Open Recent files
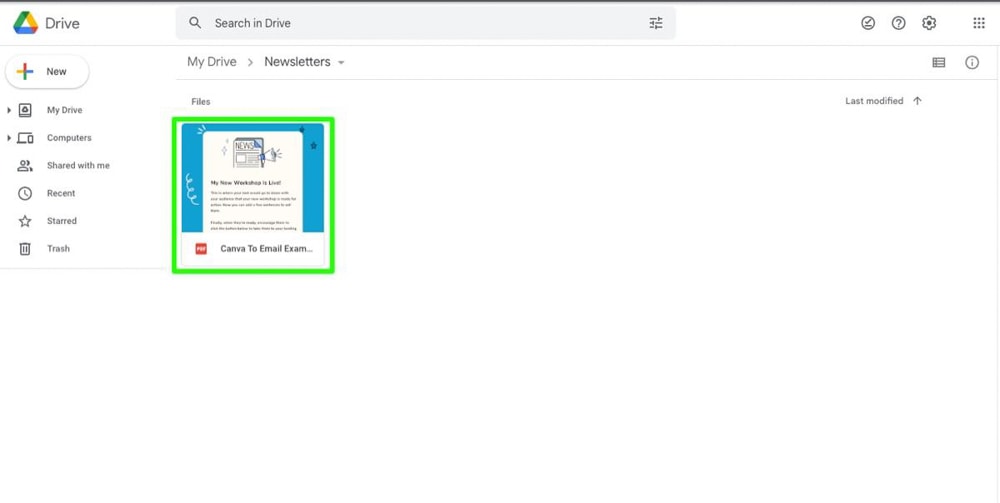1000x503 pixels. point(61,193)
